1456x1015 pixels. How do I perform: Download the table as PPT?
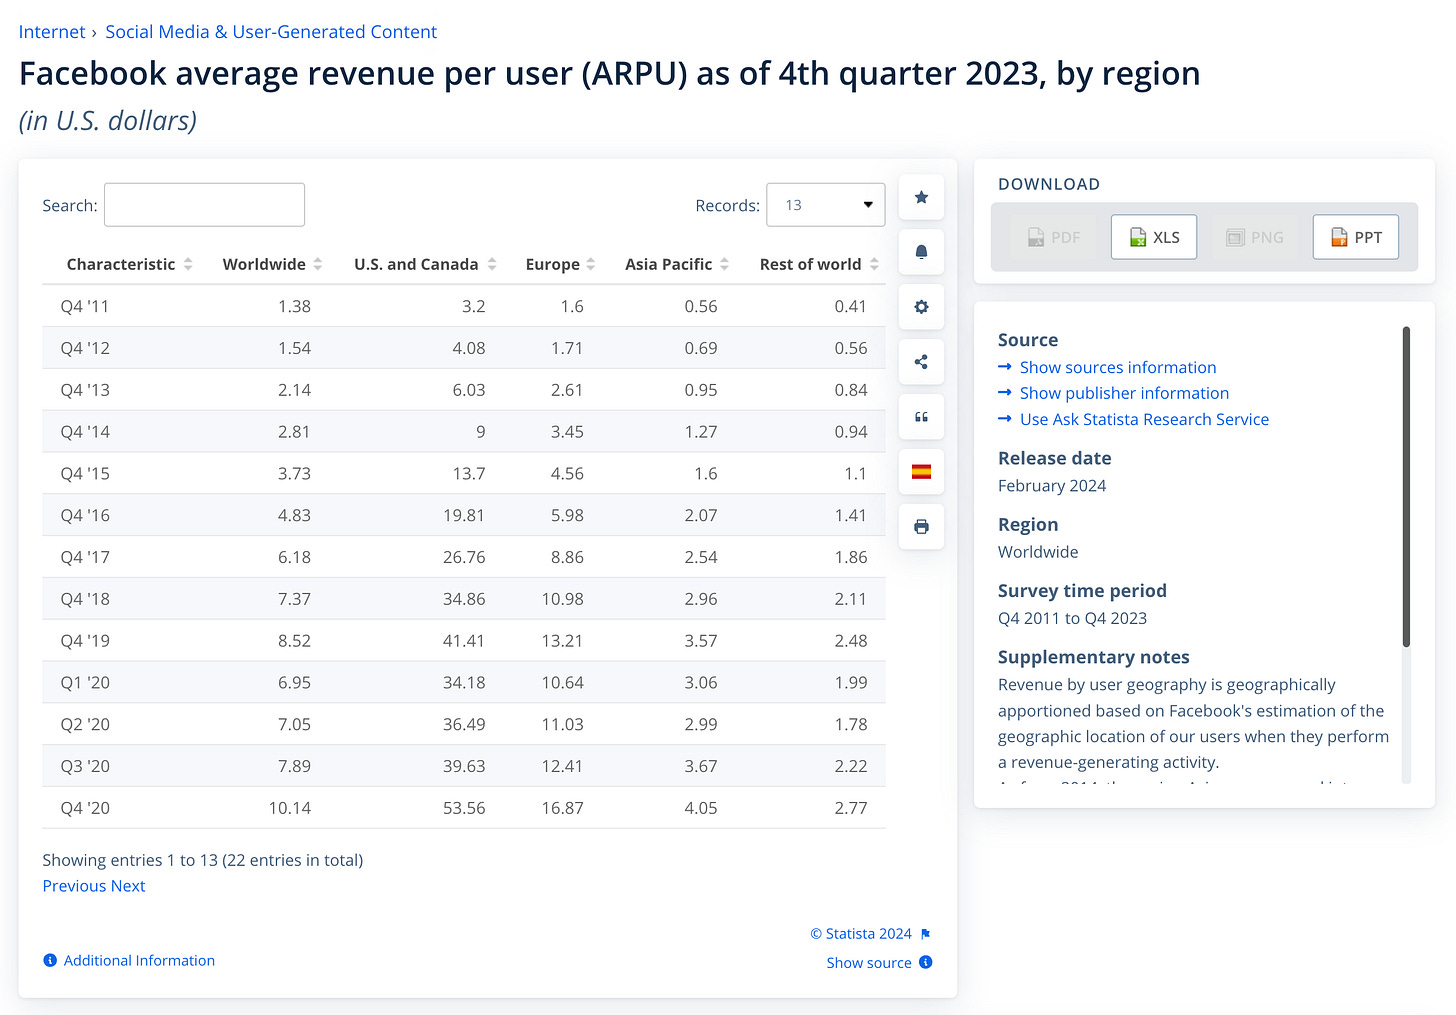(1355, 237)
